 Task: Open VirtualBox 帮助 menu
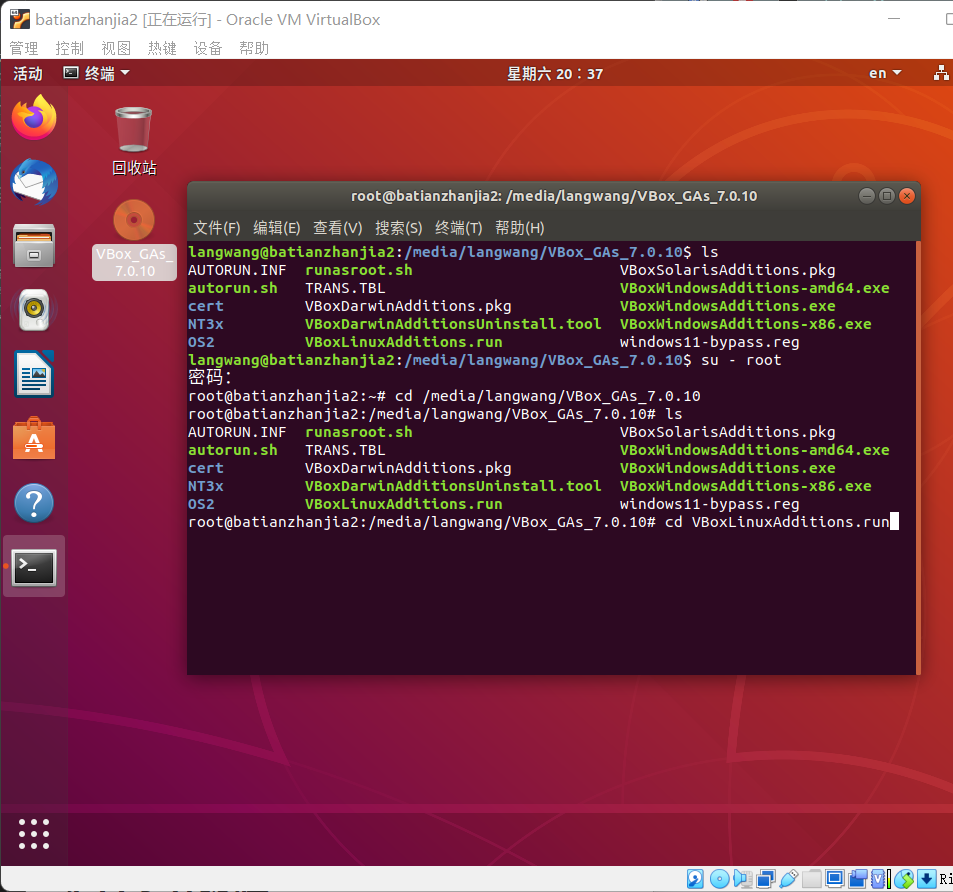[254, 48]
